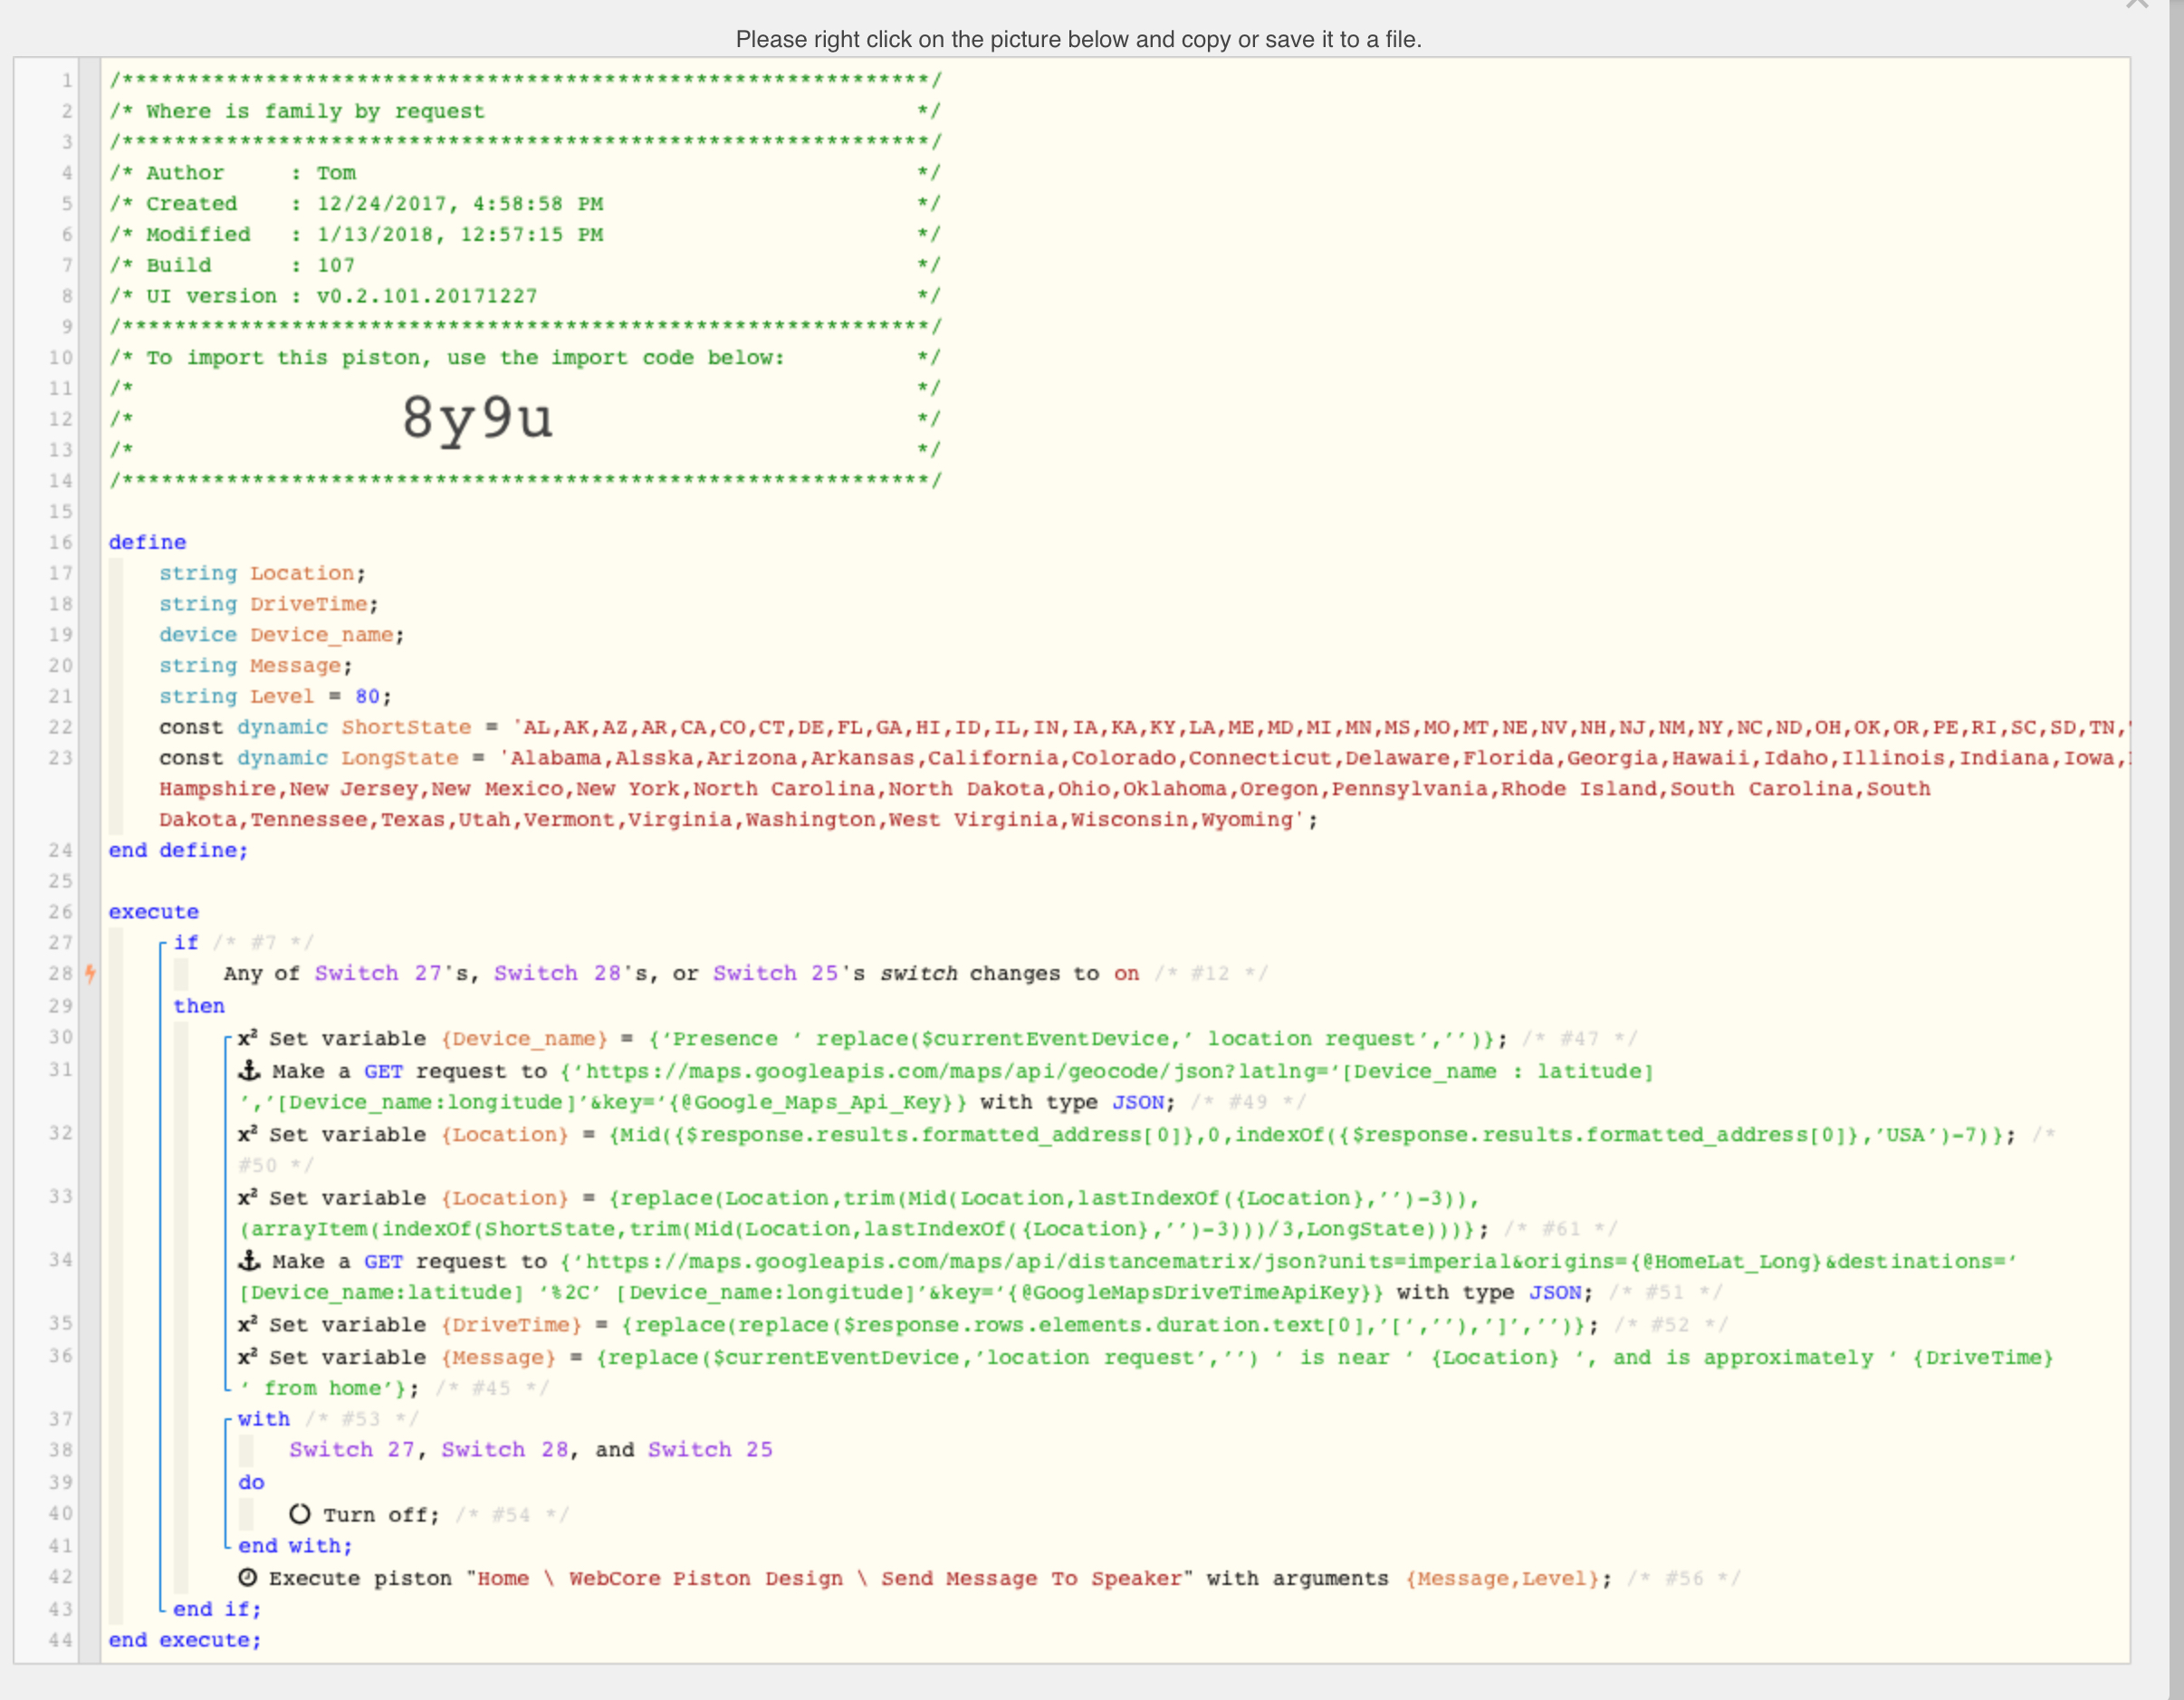Click the 'define' keyword on line 16
Viewport: 2184px width, 1700px height.
point(147,542)
